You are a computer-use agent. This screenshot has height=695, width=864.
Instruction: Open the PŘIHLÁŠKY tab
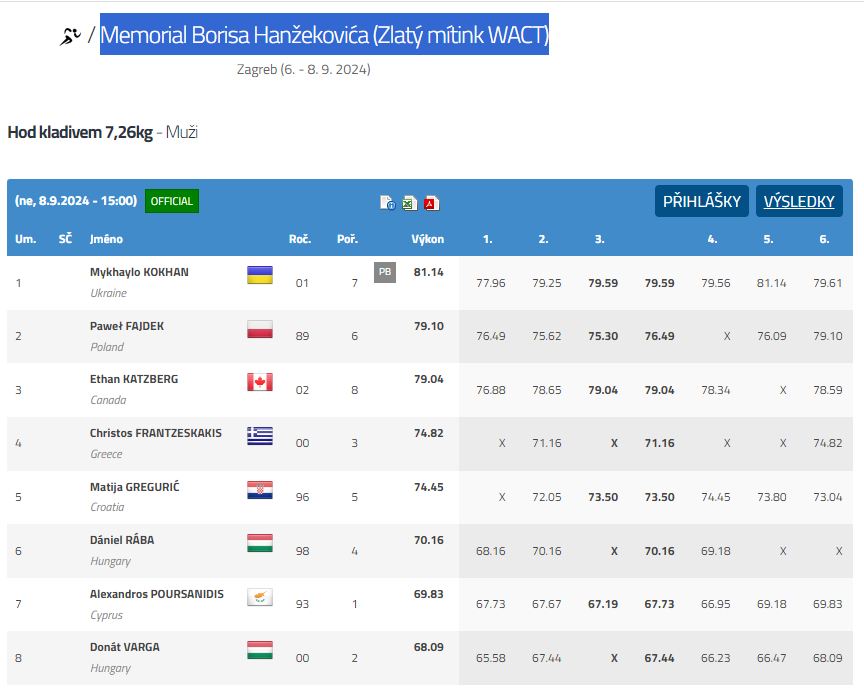[701, 201]
